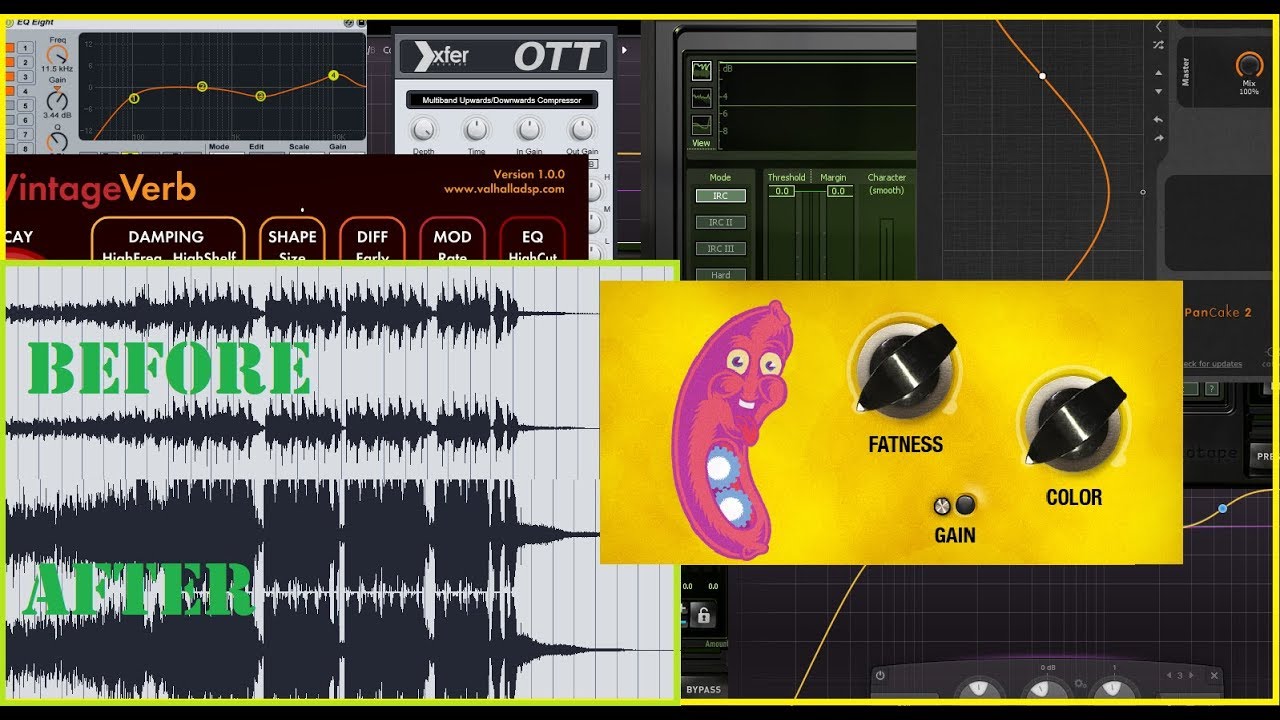Image resolution: width=1280 pixels, height=720 pixels.
Task: Click the OTT Depth knob
Action: tap(424, 129)
